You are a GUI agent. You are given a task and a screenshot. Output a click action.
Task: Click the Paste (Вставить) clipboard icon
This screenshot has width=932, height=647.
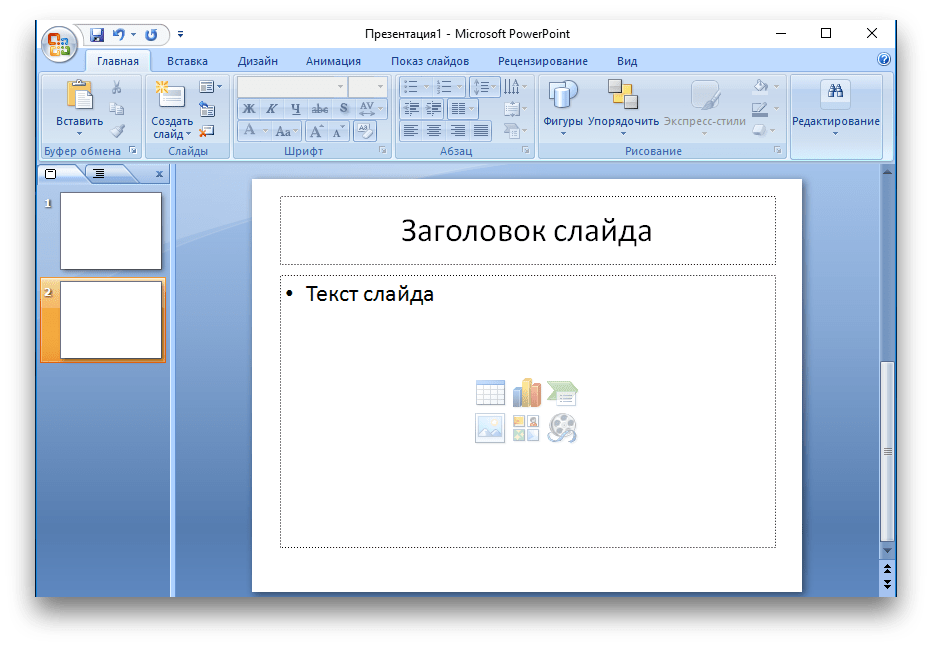click(79, 96)
